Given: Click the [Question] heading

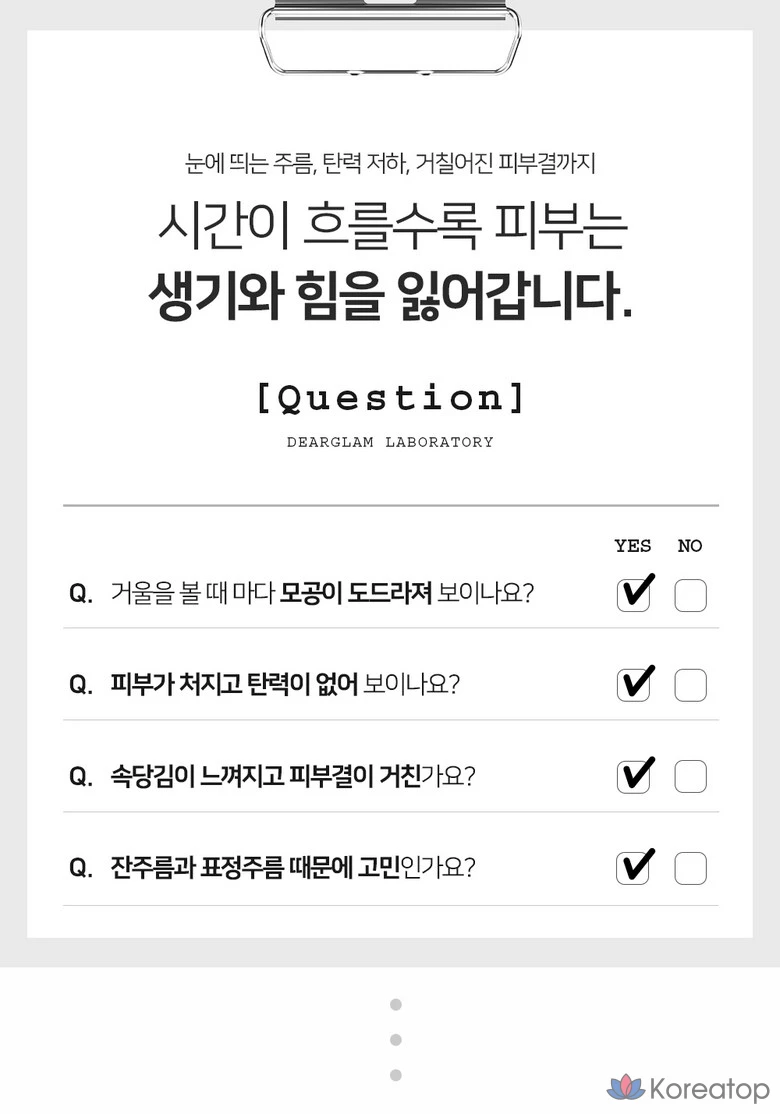Looking at the screenshot, I should (390, 399).
